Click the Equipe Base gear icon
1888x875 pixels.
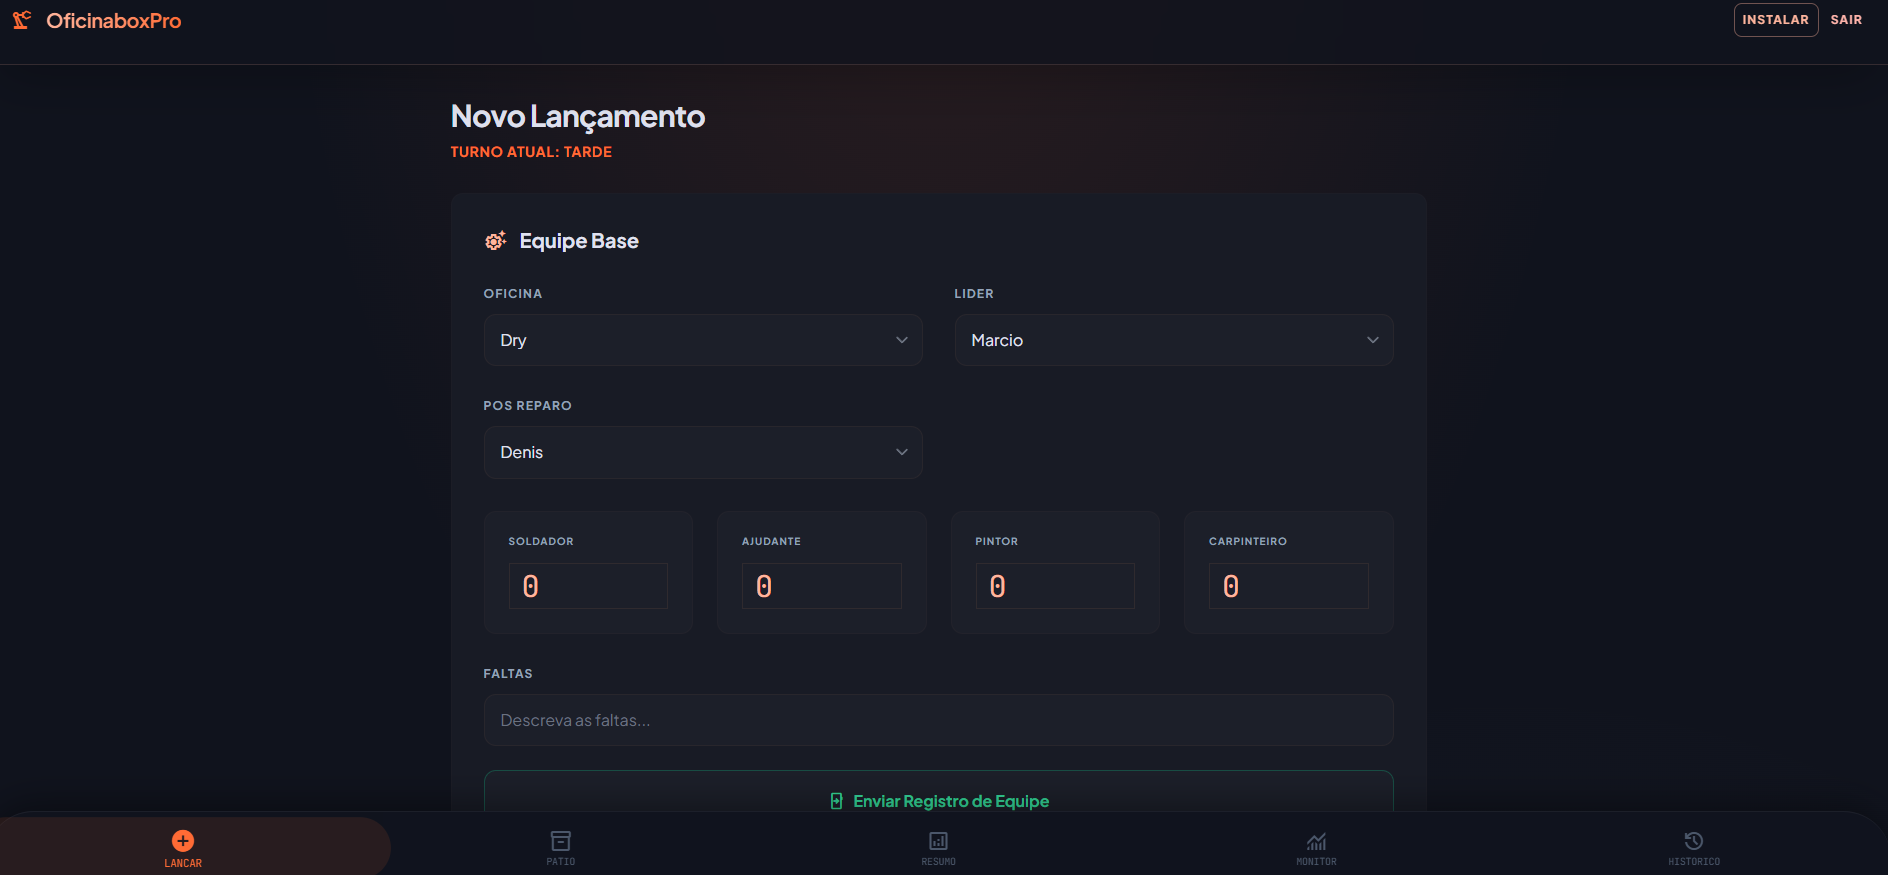coord(495,241)
